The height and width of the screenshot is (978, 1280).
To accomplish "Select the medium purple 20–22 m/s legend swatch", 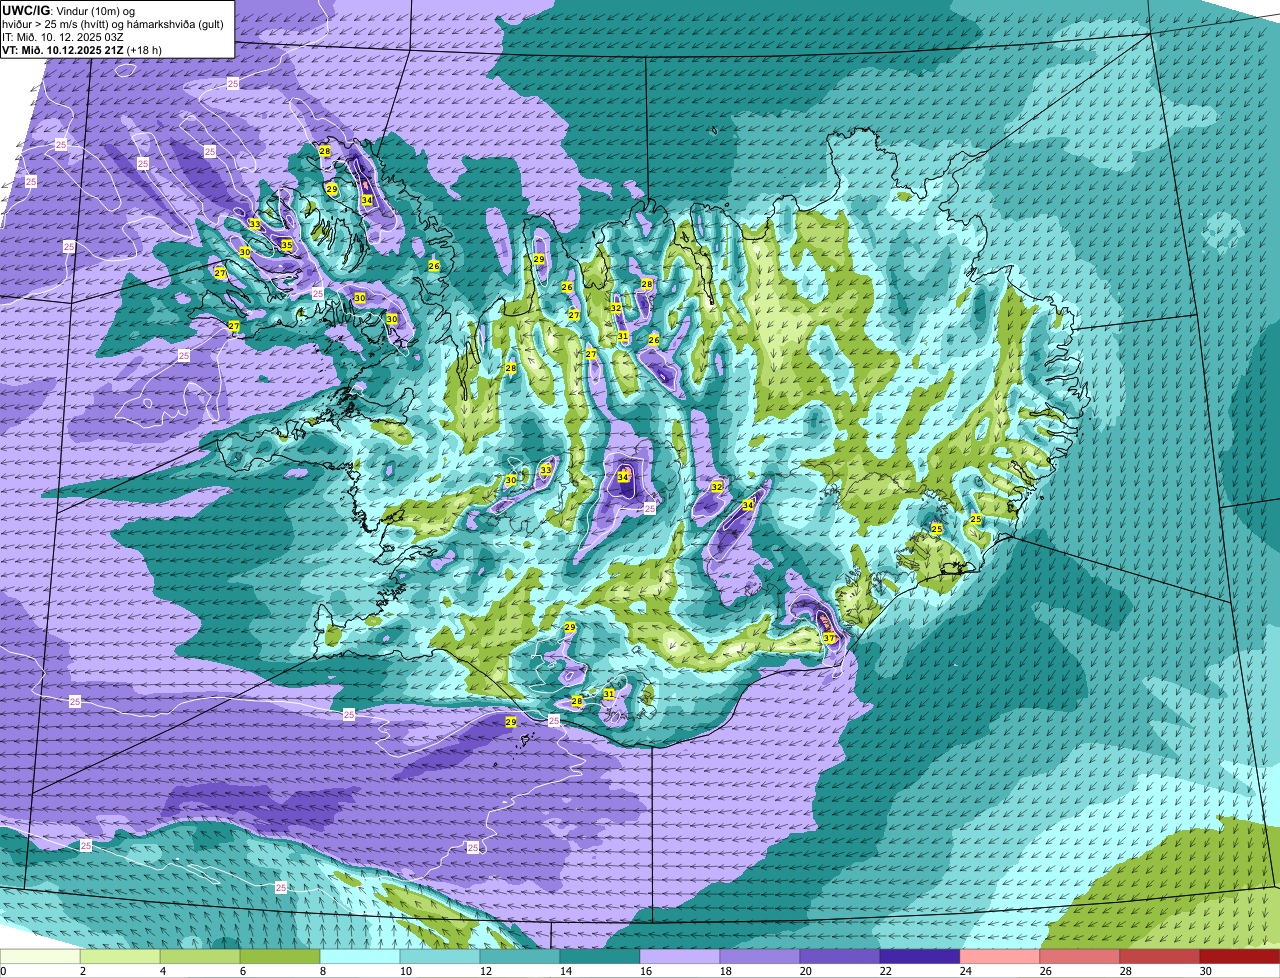I will [840, 957].
